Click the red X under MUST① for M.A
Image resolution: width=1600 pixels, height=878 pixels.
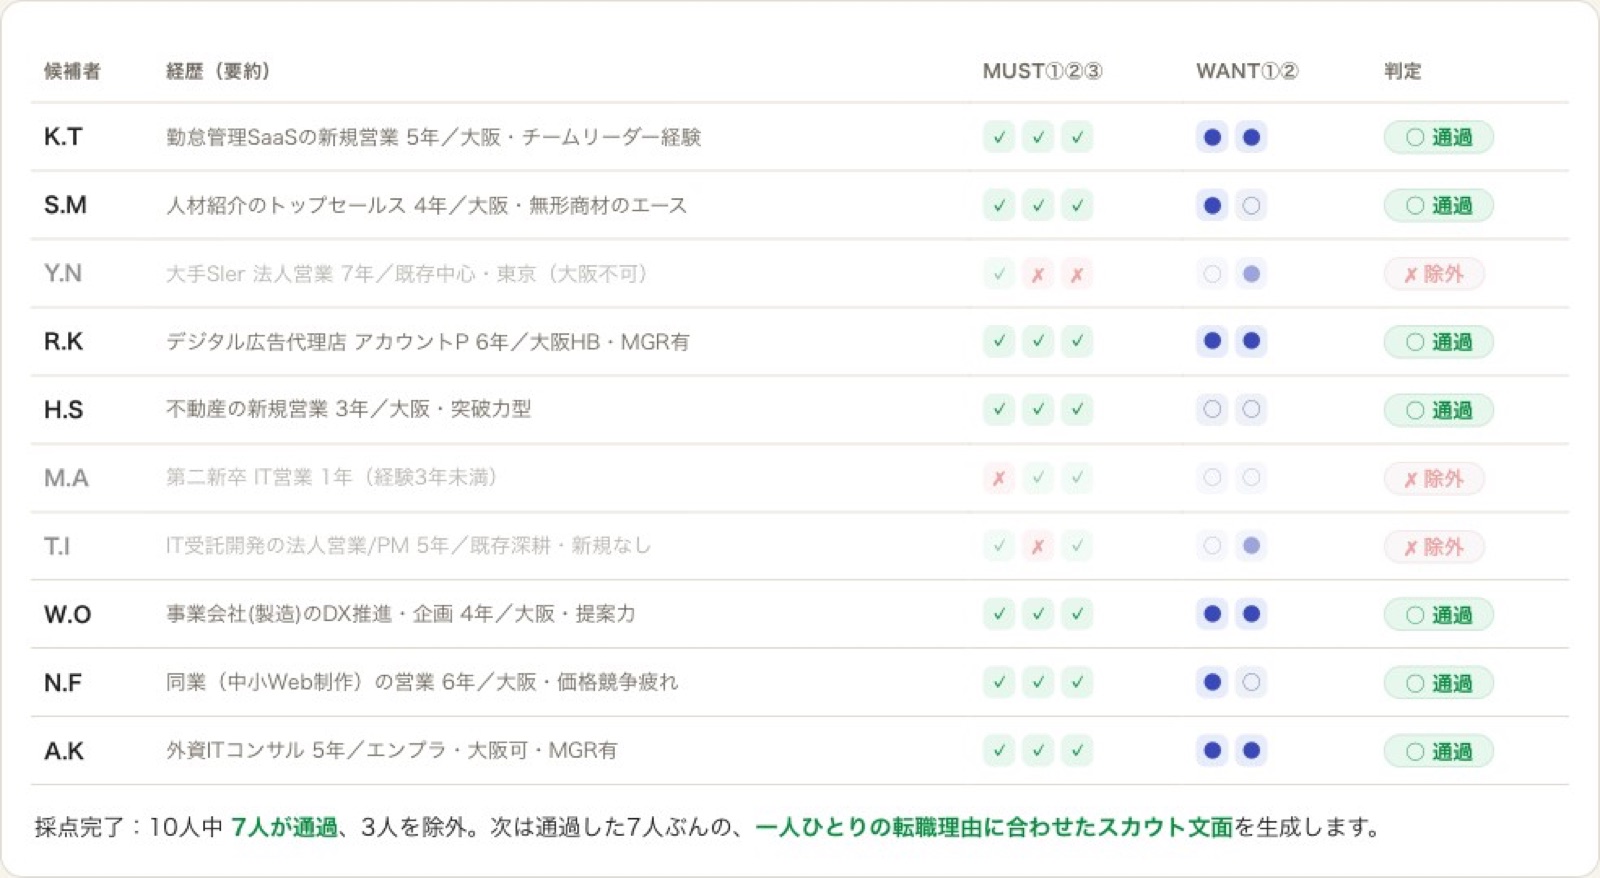tap(999, 478)
